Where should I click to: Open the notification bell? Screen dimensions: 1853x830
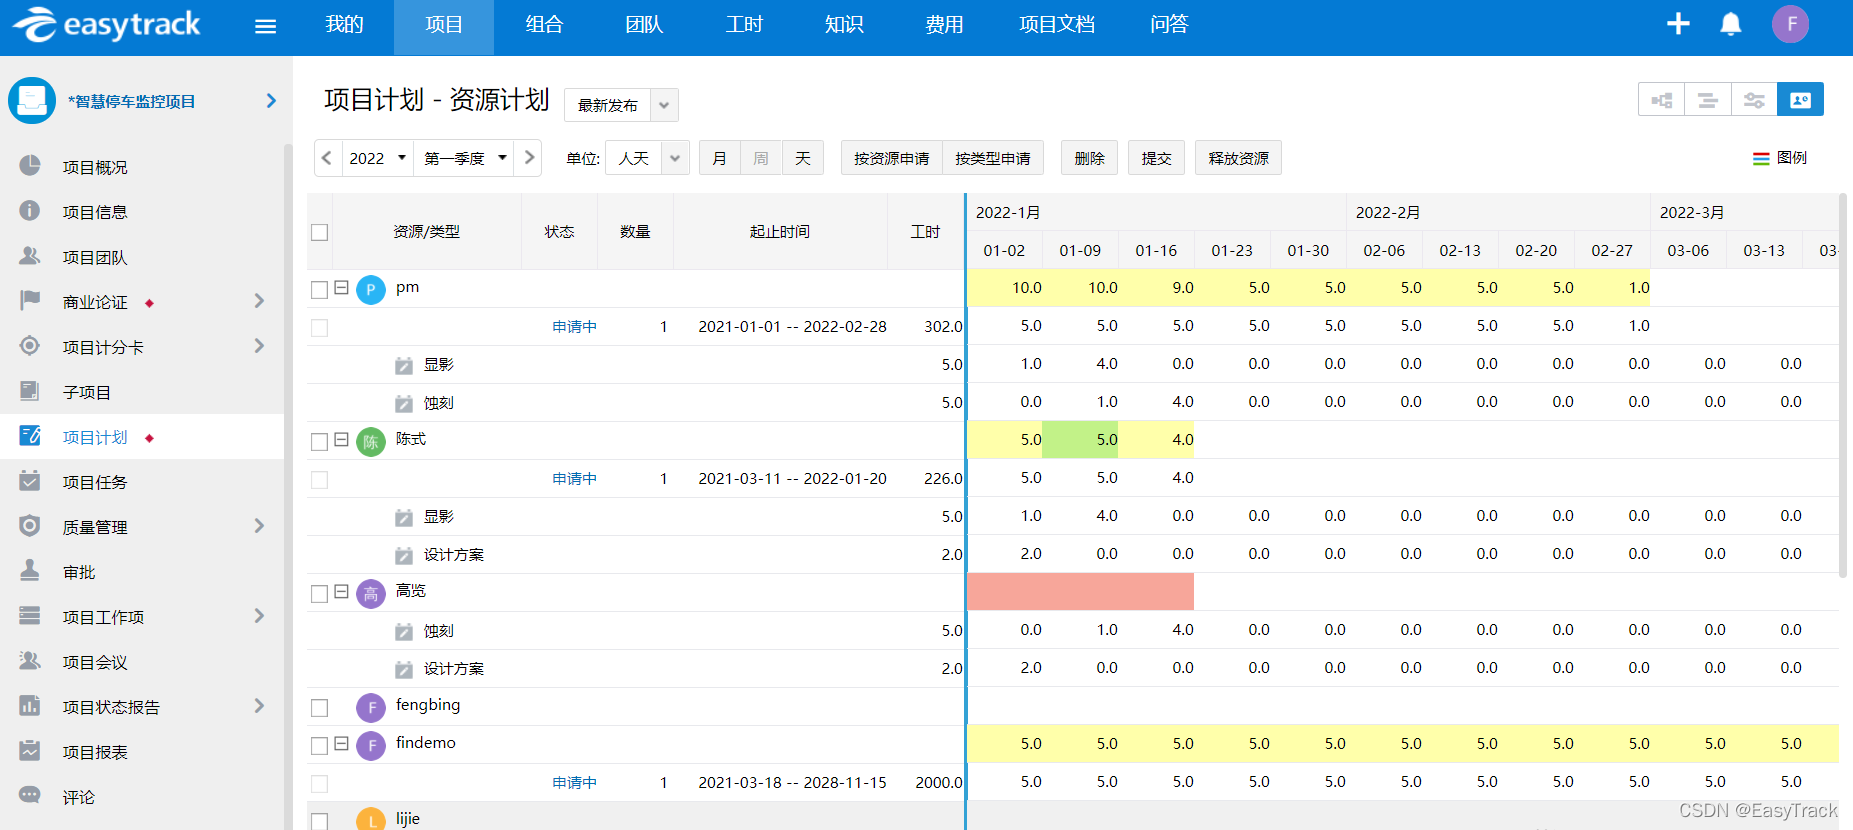click(x=1730, y=24)
